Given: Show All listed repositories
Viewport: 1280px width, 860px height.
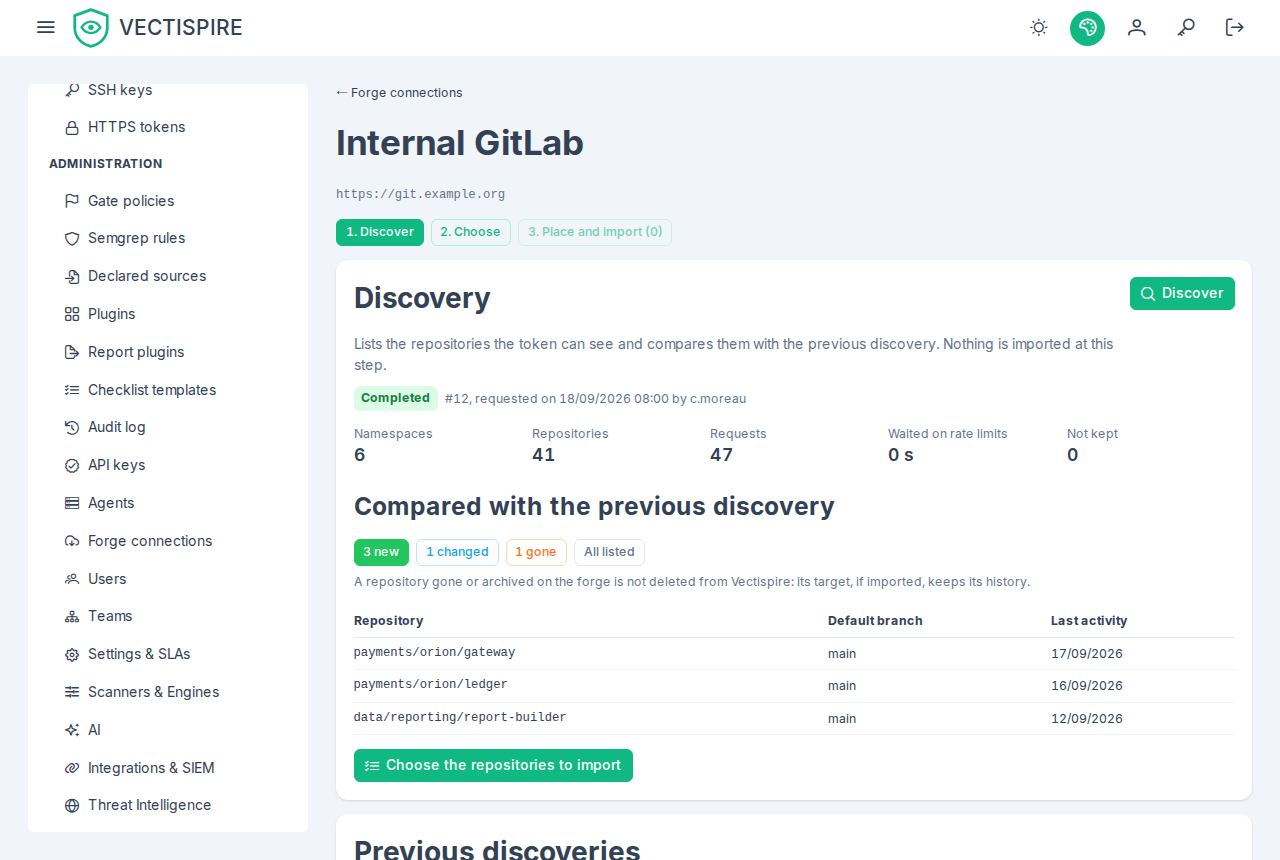Looking at the screenshot, I should (x=609, y=552).
